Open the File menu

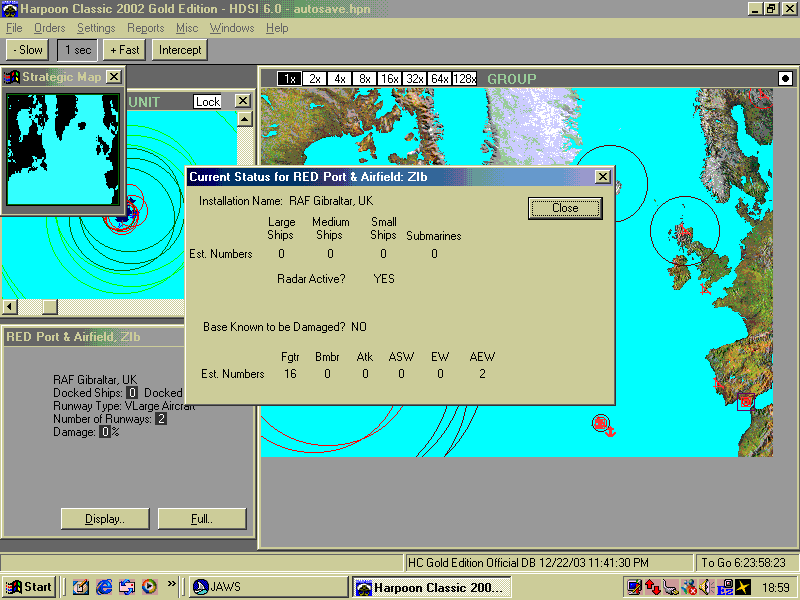(14, 28)
